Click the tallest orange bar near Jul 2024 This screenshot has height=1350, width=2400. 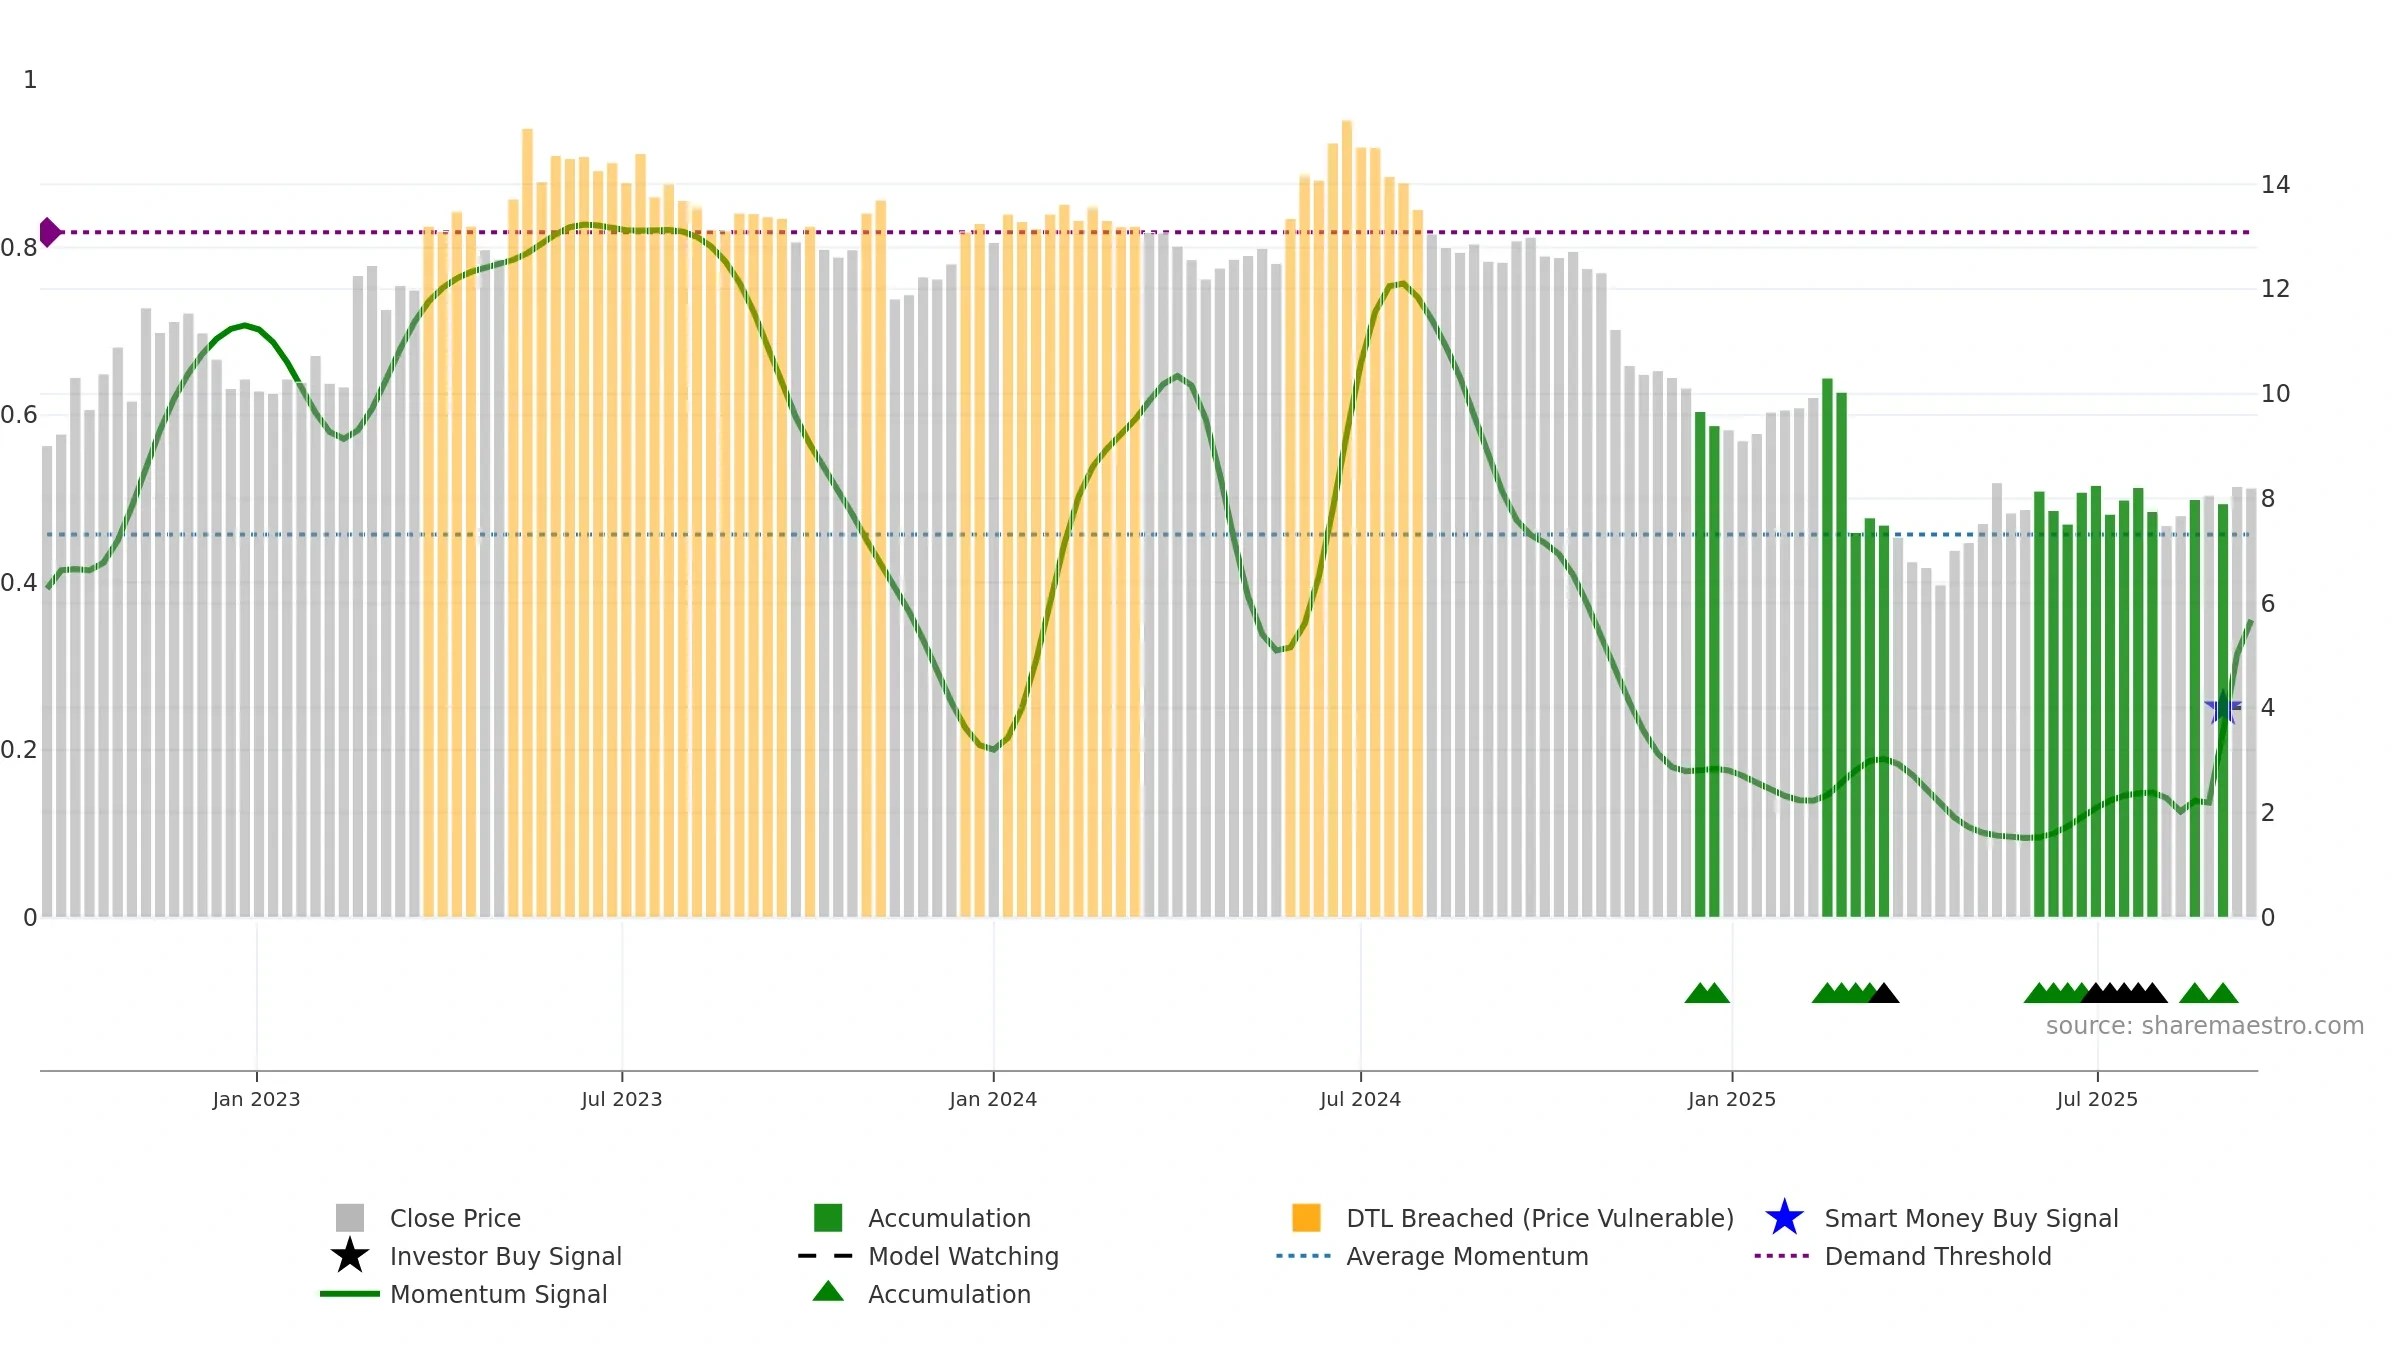click(1347, 518)
